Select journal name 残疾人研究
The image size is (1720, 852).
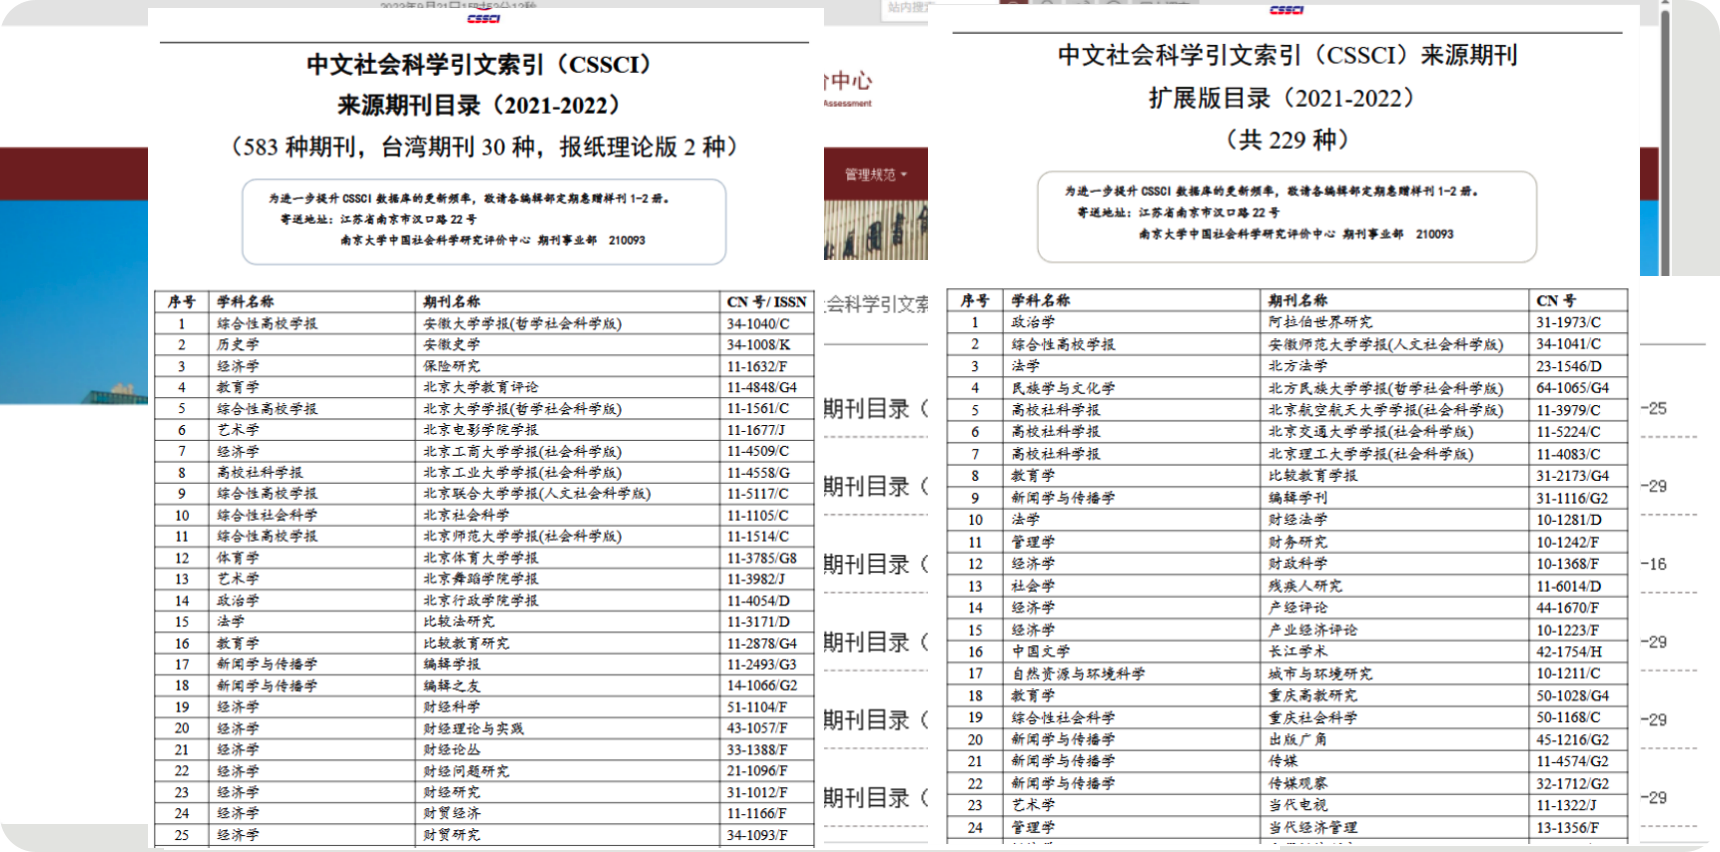pyautogui.click(x=1305, y=586)
